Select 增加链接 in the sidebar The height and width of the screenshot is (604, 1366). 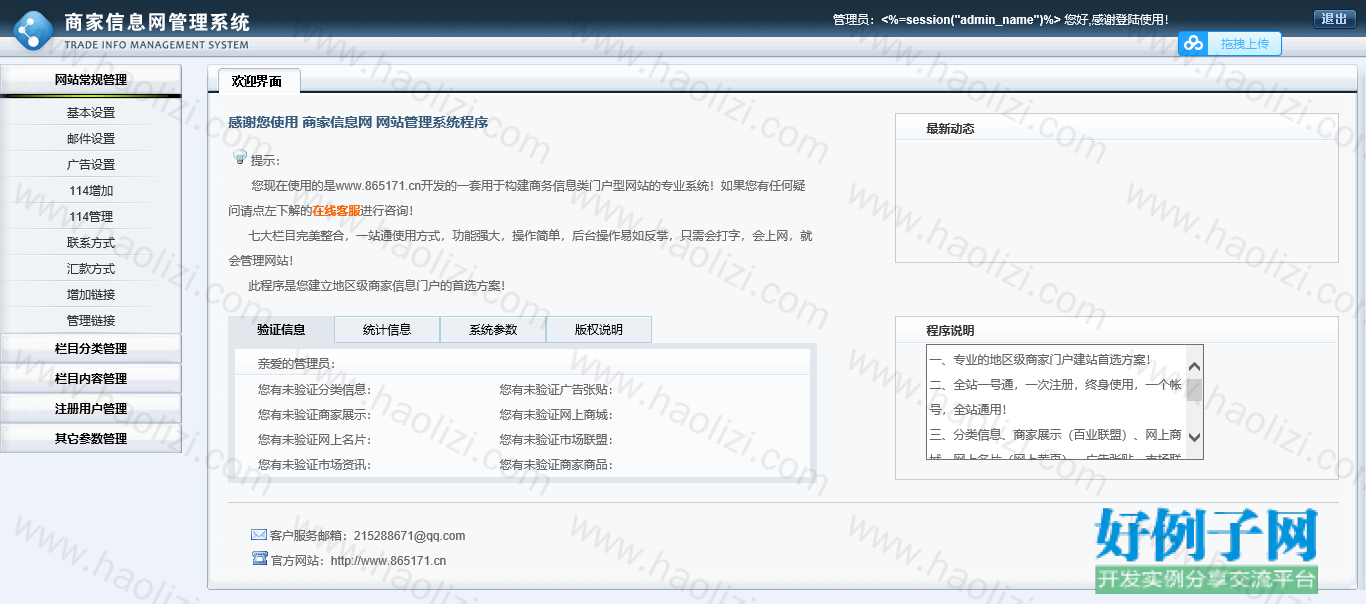tap(91, 295)
